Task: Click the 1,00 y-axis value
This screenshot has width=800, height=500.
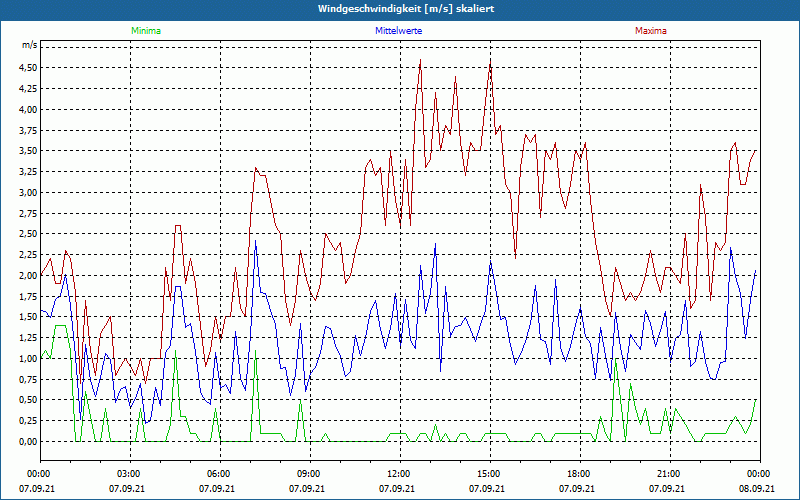Action: pos(28,359)
